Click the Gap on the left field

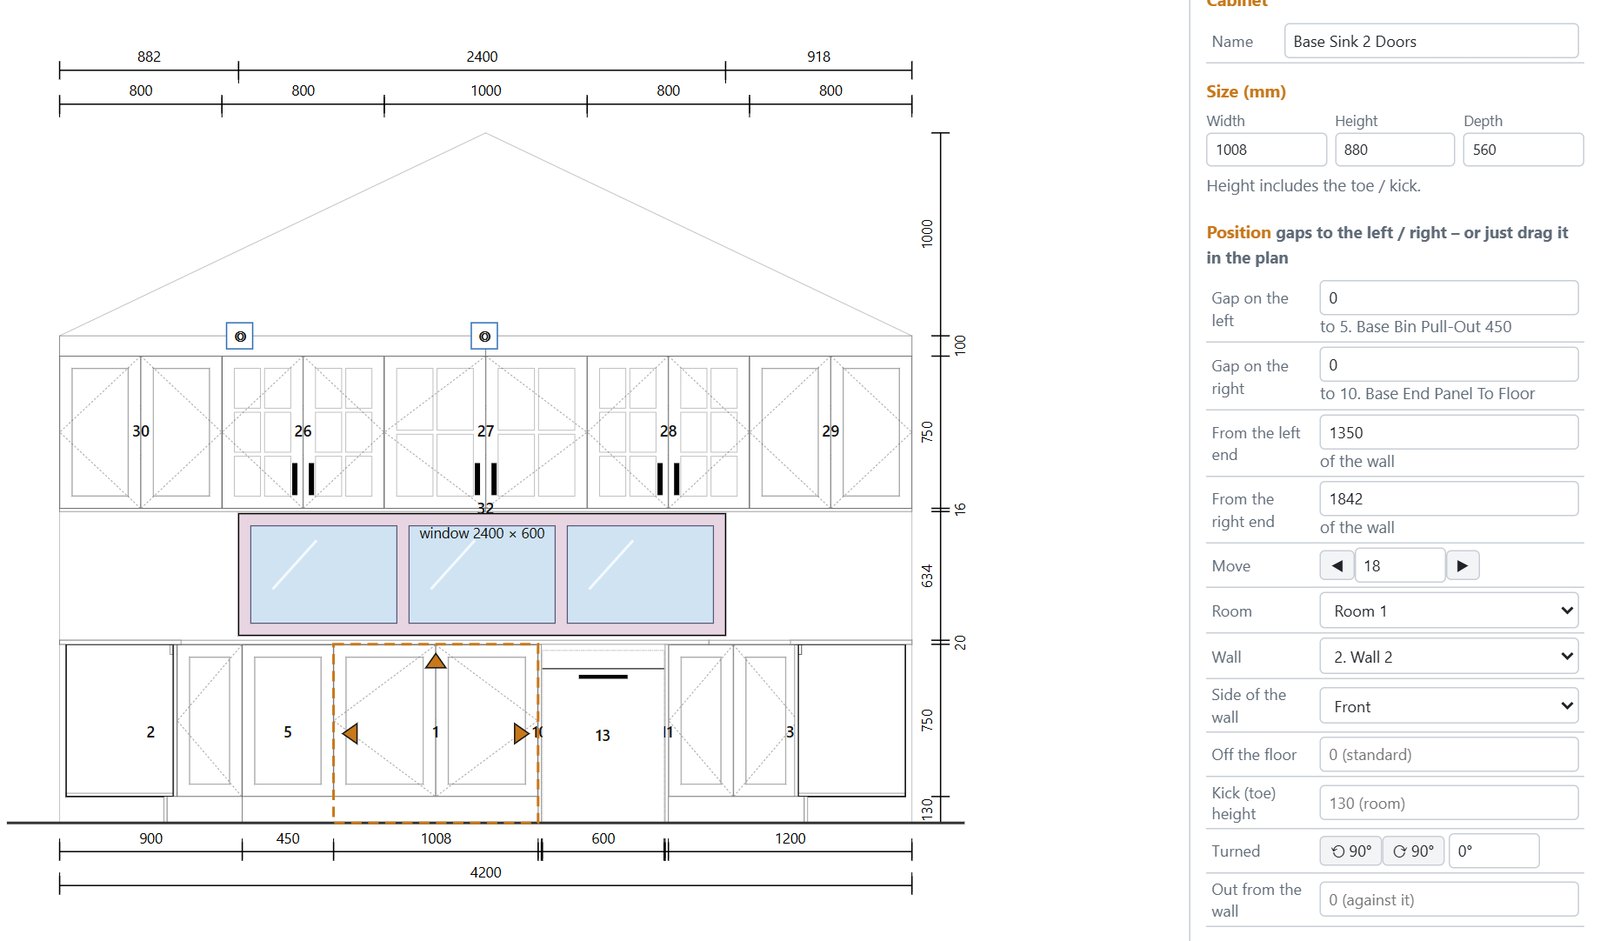(x=1449, y=298)
